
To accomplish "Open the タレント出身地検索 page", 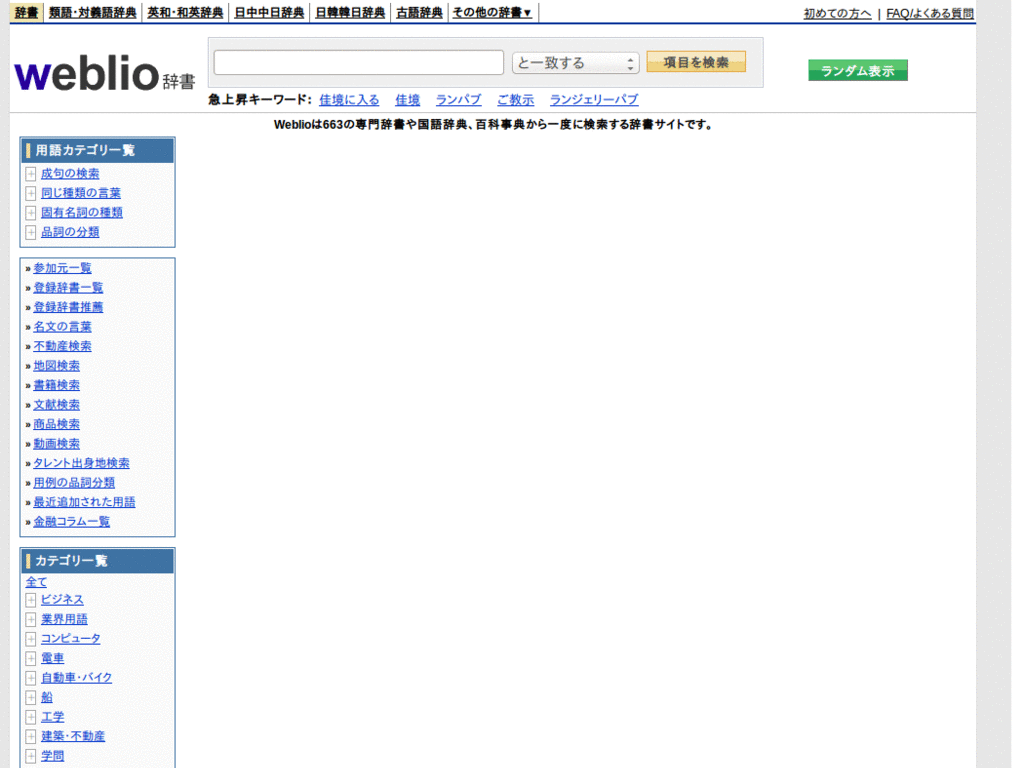I will tap(82, 462).
